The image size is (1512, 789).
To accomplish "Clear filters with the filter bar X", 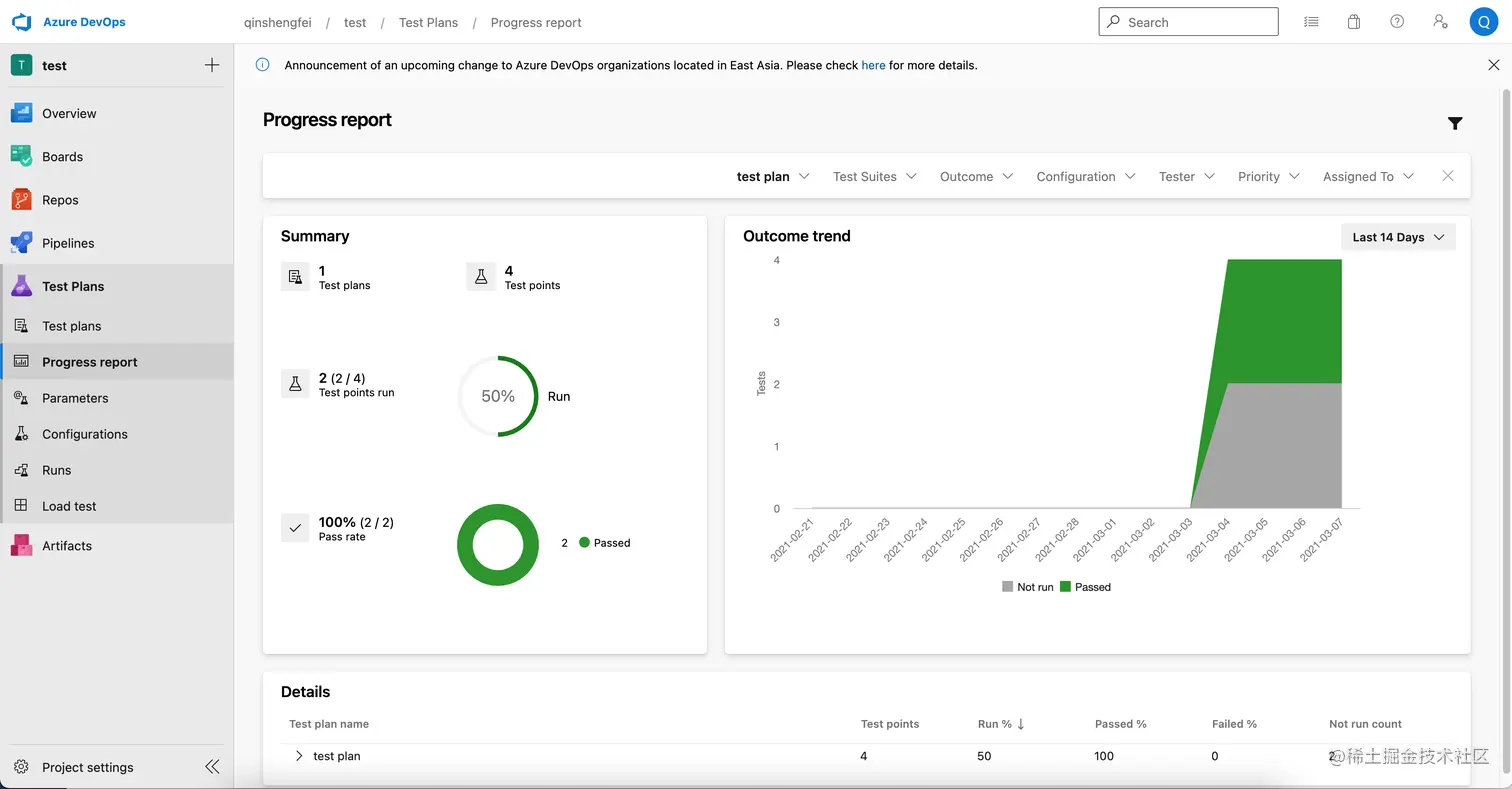I will point(1447,176).
